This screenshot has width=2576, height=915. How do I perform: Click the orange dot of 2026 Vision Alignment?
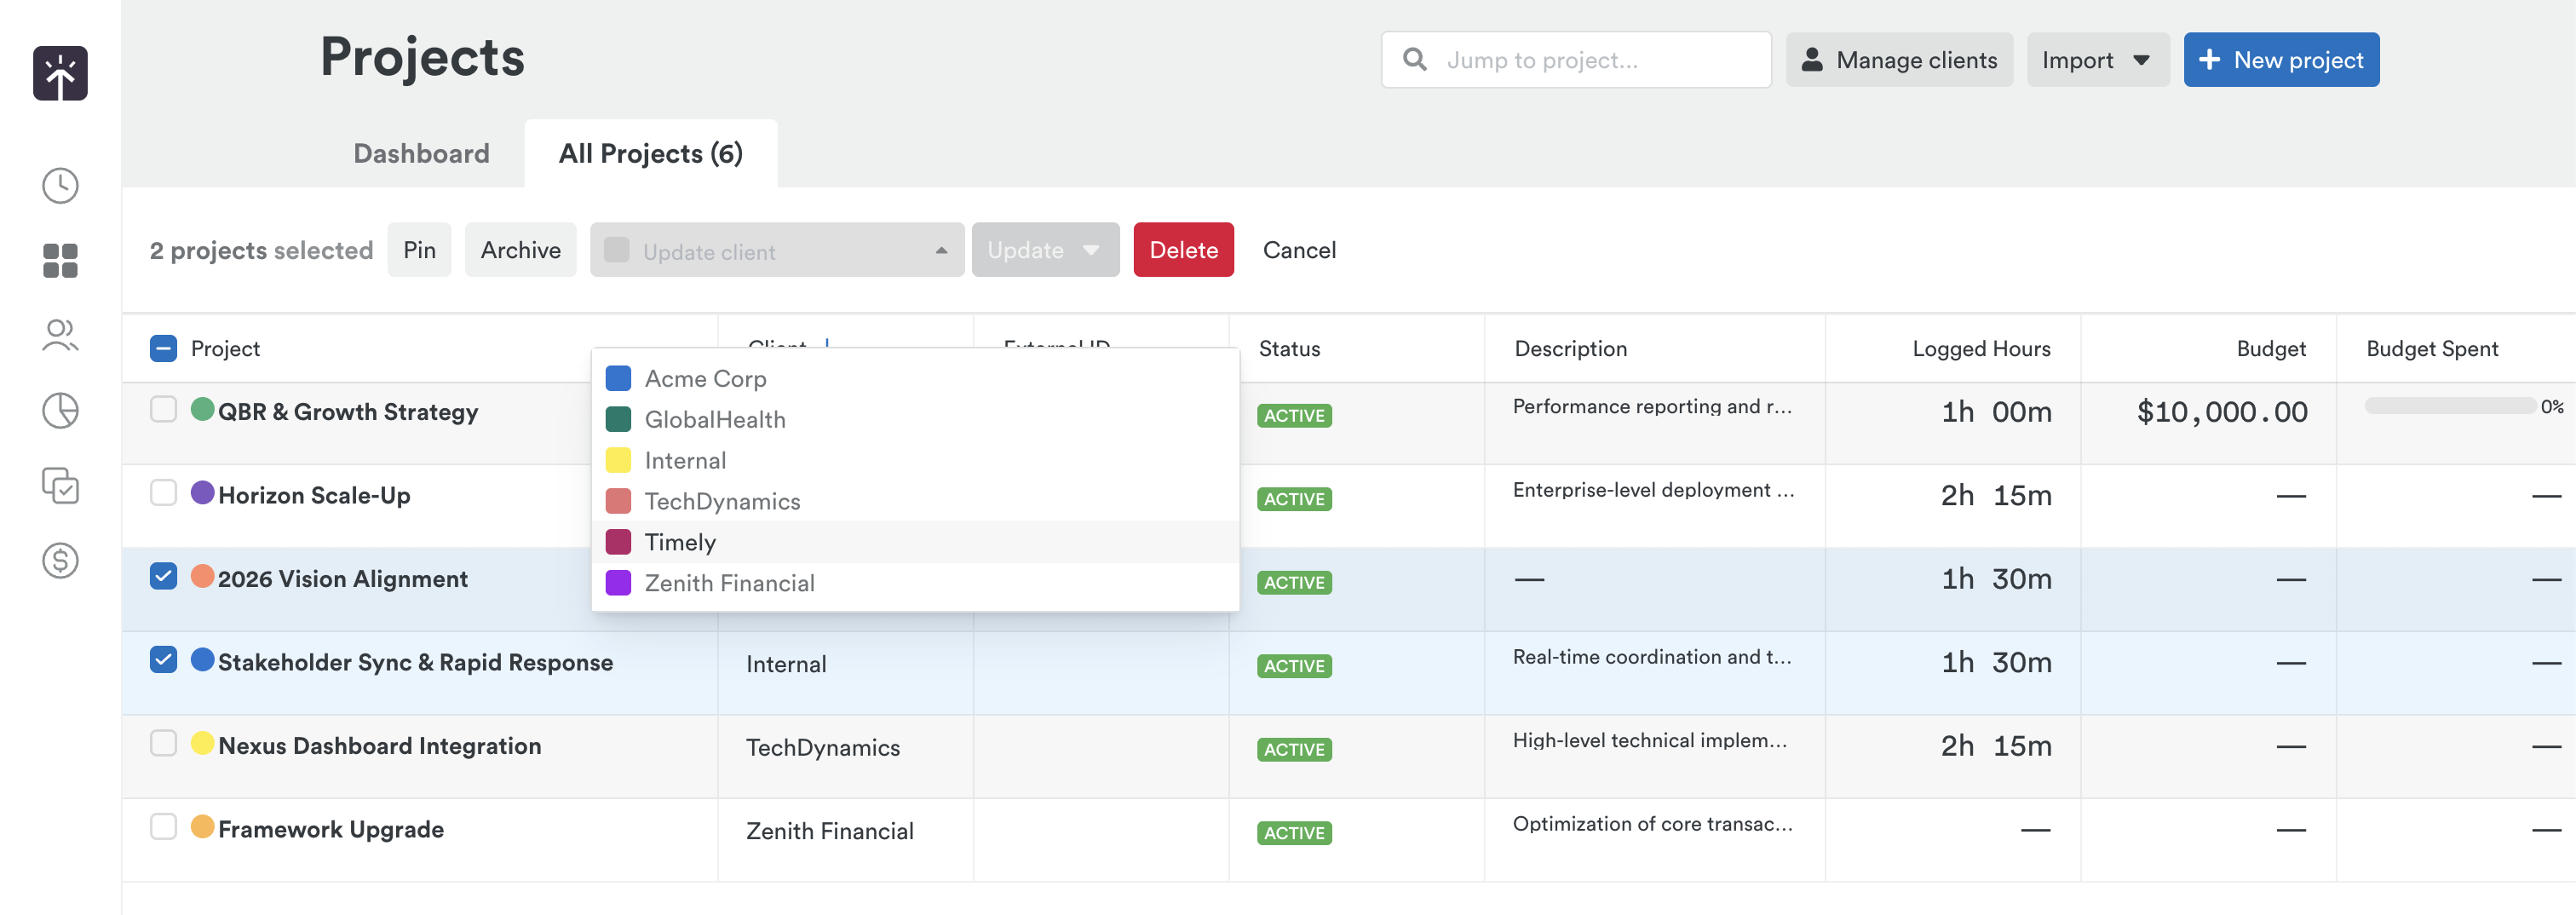click(x=203, y=576)
